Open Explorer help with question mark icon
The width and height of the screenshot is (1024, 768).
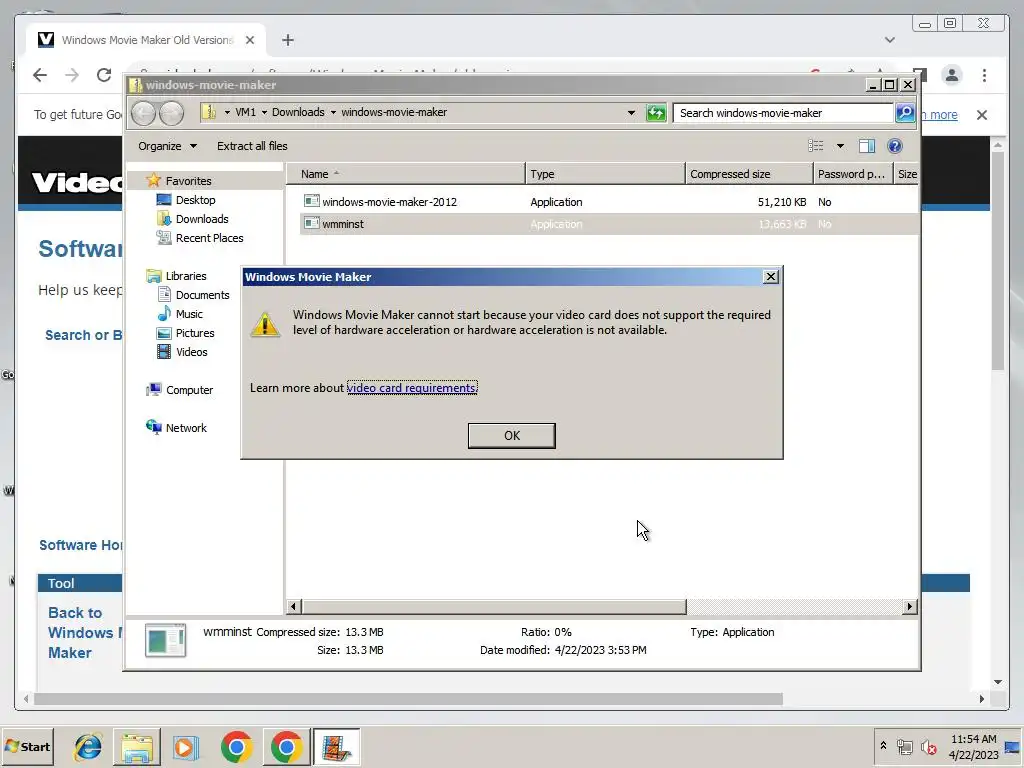click(895, 146)
